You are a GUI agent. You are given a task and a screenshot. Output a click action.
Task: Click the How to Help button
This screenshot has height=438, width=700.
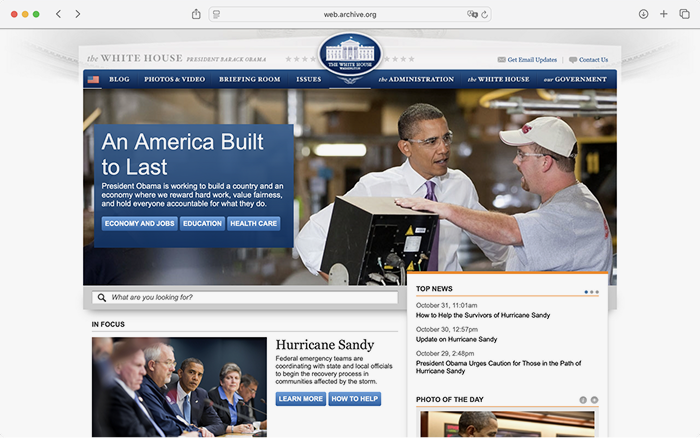click(x=354, y=399)
